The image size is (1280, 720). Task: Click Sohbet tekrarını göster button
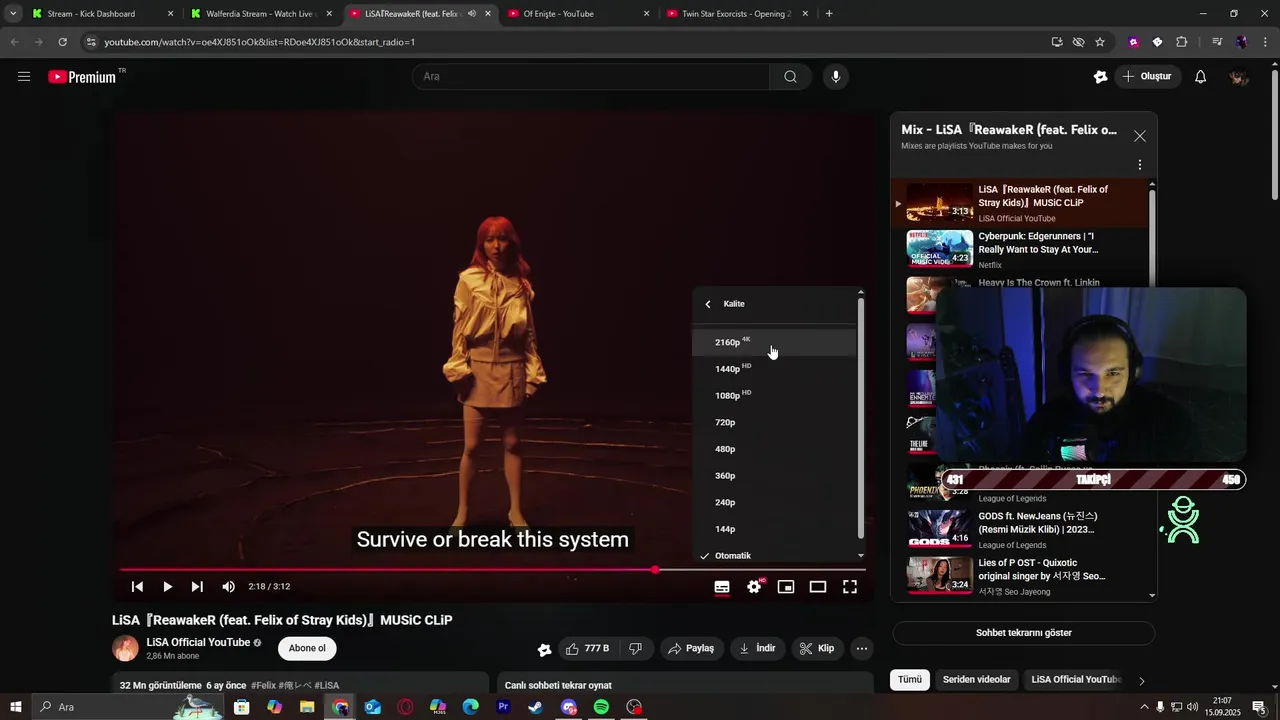tap(1024, 633)
